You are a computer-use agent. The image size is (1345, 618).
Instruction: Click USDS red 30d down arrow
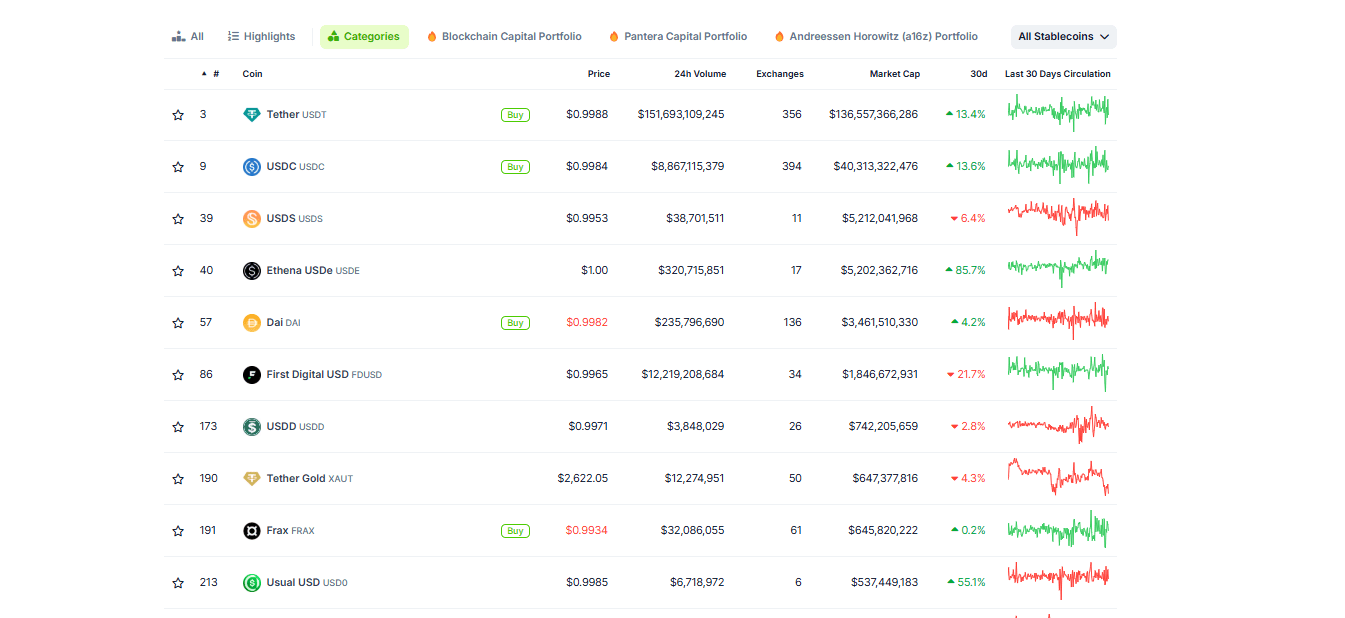[x=954, y=219]
